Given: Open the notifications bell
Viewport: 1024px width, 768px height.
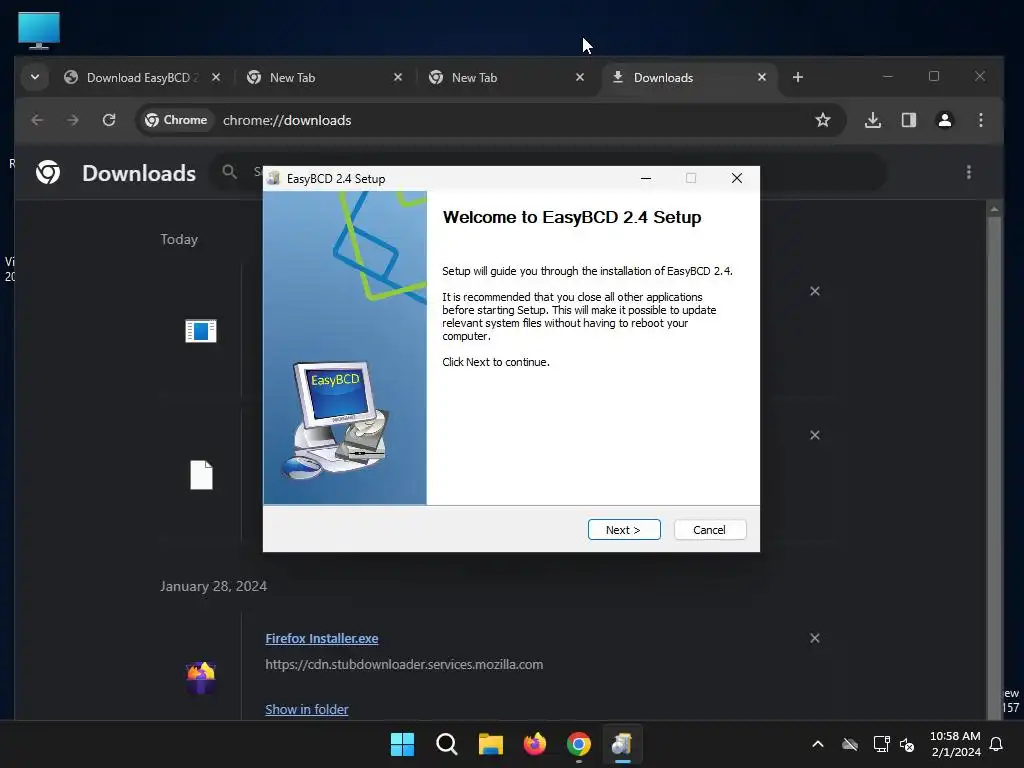Looking at the screenshot, I should click(x=997, y=744).
